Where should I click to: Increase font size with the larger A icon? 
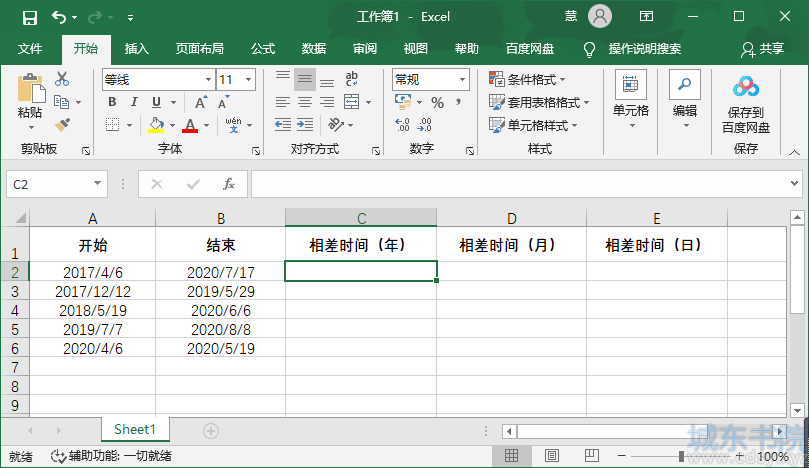[x=201, y=102]
